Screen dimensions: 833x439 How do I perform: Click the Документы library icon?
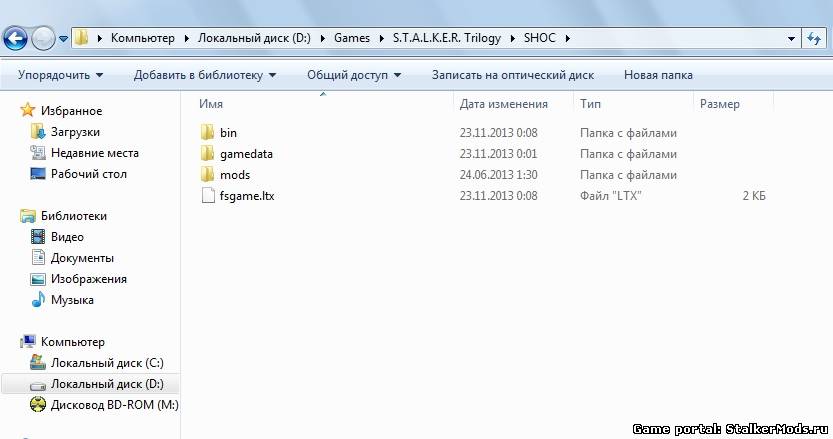coord(38,257)
